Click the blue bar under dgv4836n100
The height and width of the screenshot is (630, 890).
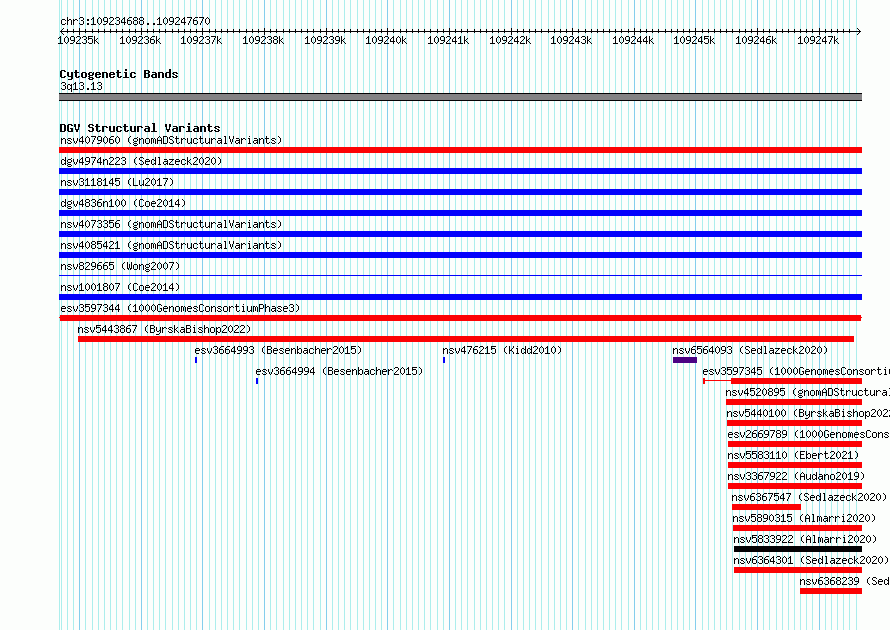click(x=460, y=213)
